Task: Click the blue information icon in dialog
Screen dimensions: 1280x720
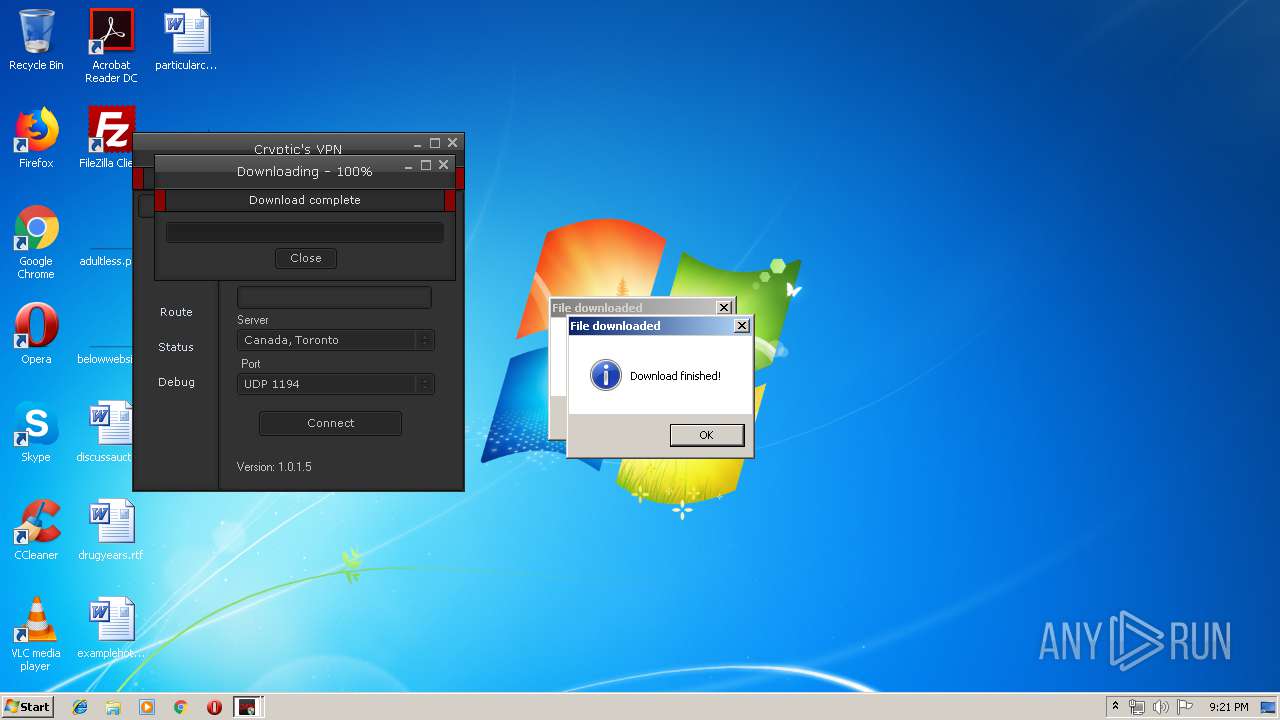Action: coord(605,376)
